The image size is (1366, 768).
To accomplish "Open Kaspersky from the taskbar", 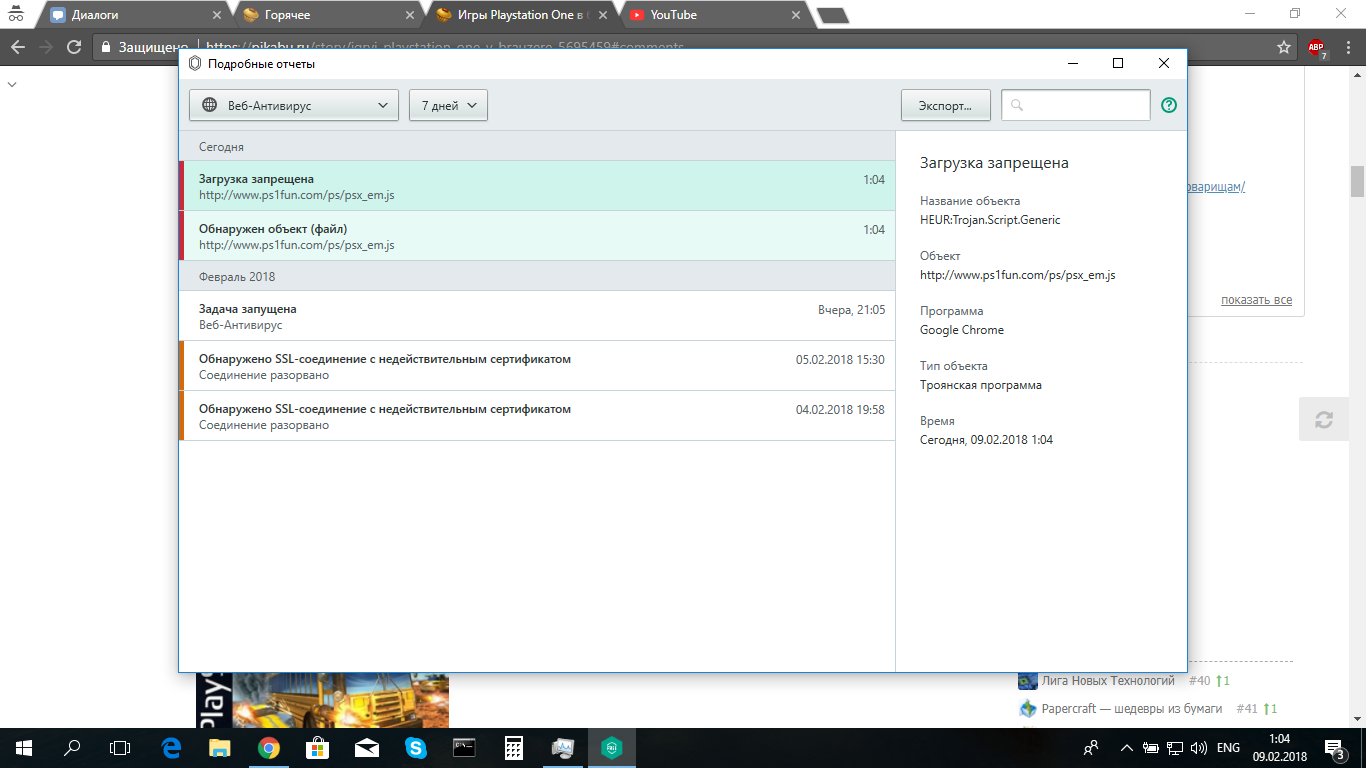I will click(x=611, y=747).
